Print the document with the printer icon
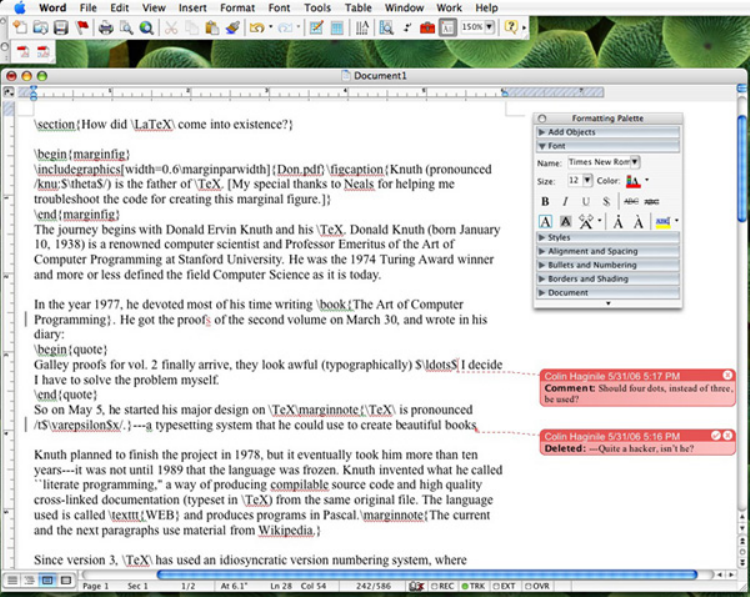Image resolution: width=750 pixels, height=597 pixels. click(106, 27)
